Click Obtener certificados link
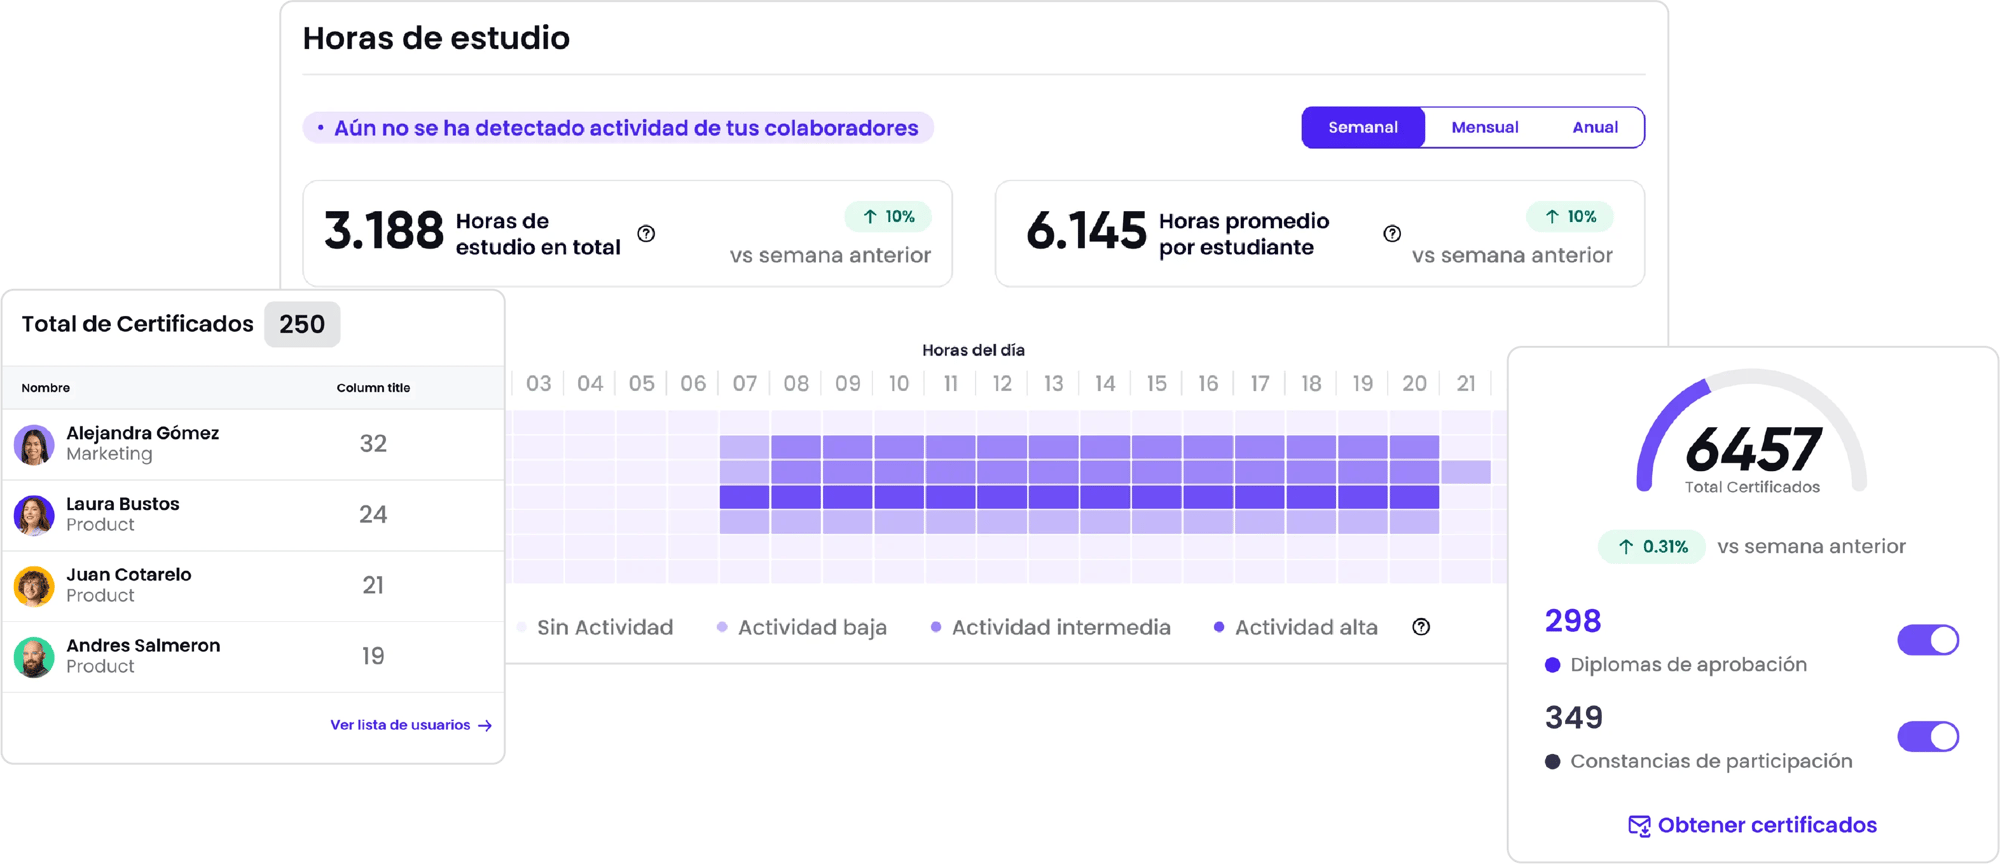Screen dimensions: 2000x864 1766,826
